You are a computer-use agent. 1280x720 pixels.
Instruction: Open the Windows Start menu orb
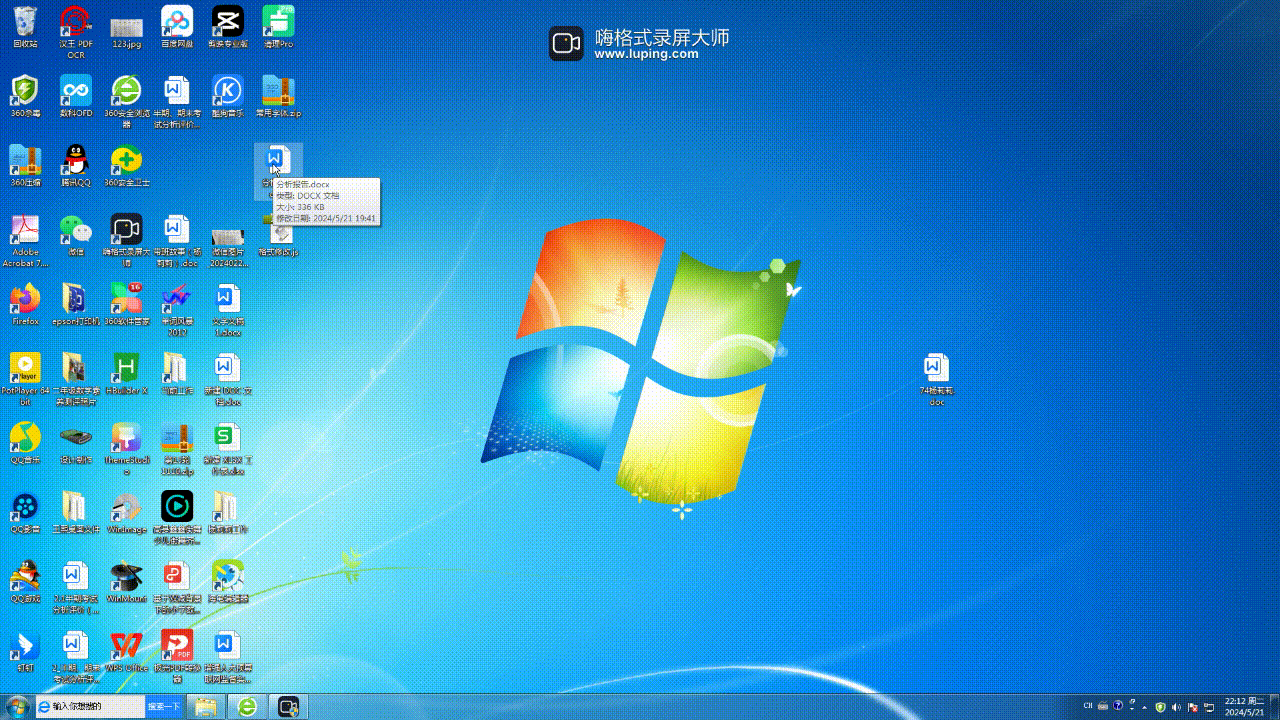point(16,706)
